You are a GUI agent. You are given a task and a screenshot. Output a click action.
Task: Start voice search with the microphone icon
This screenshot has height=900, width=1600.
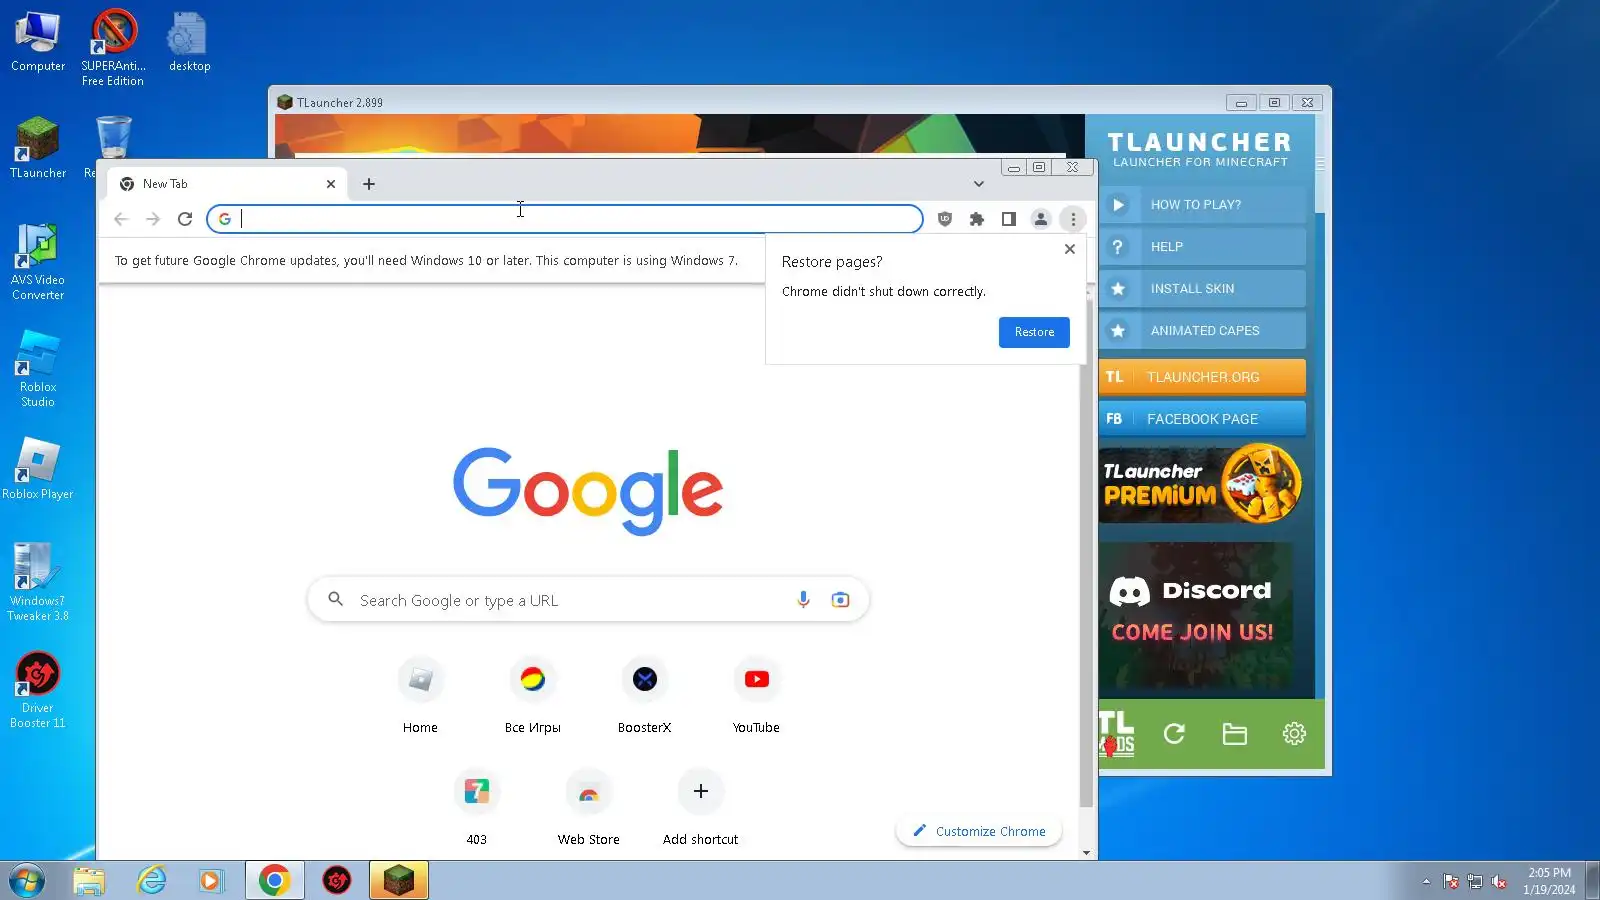coord(803,600)
